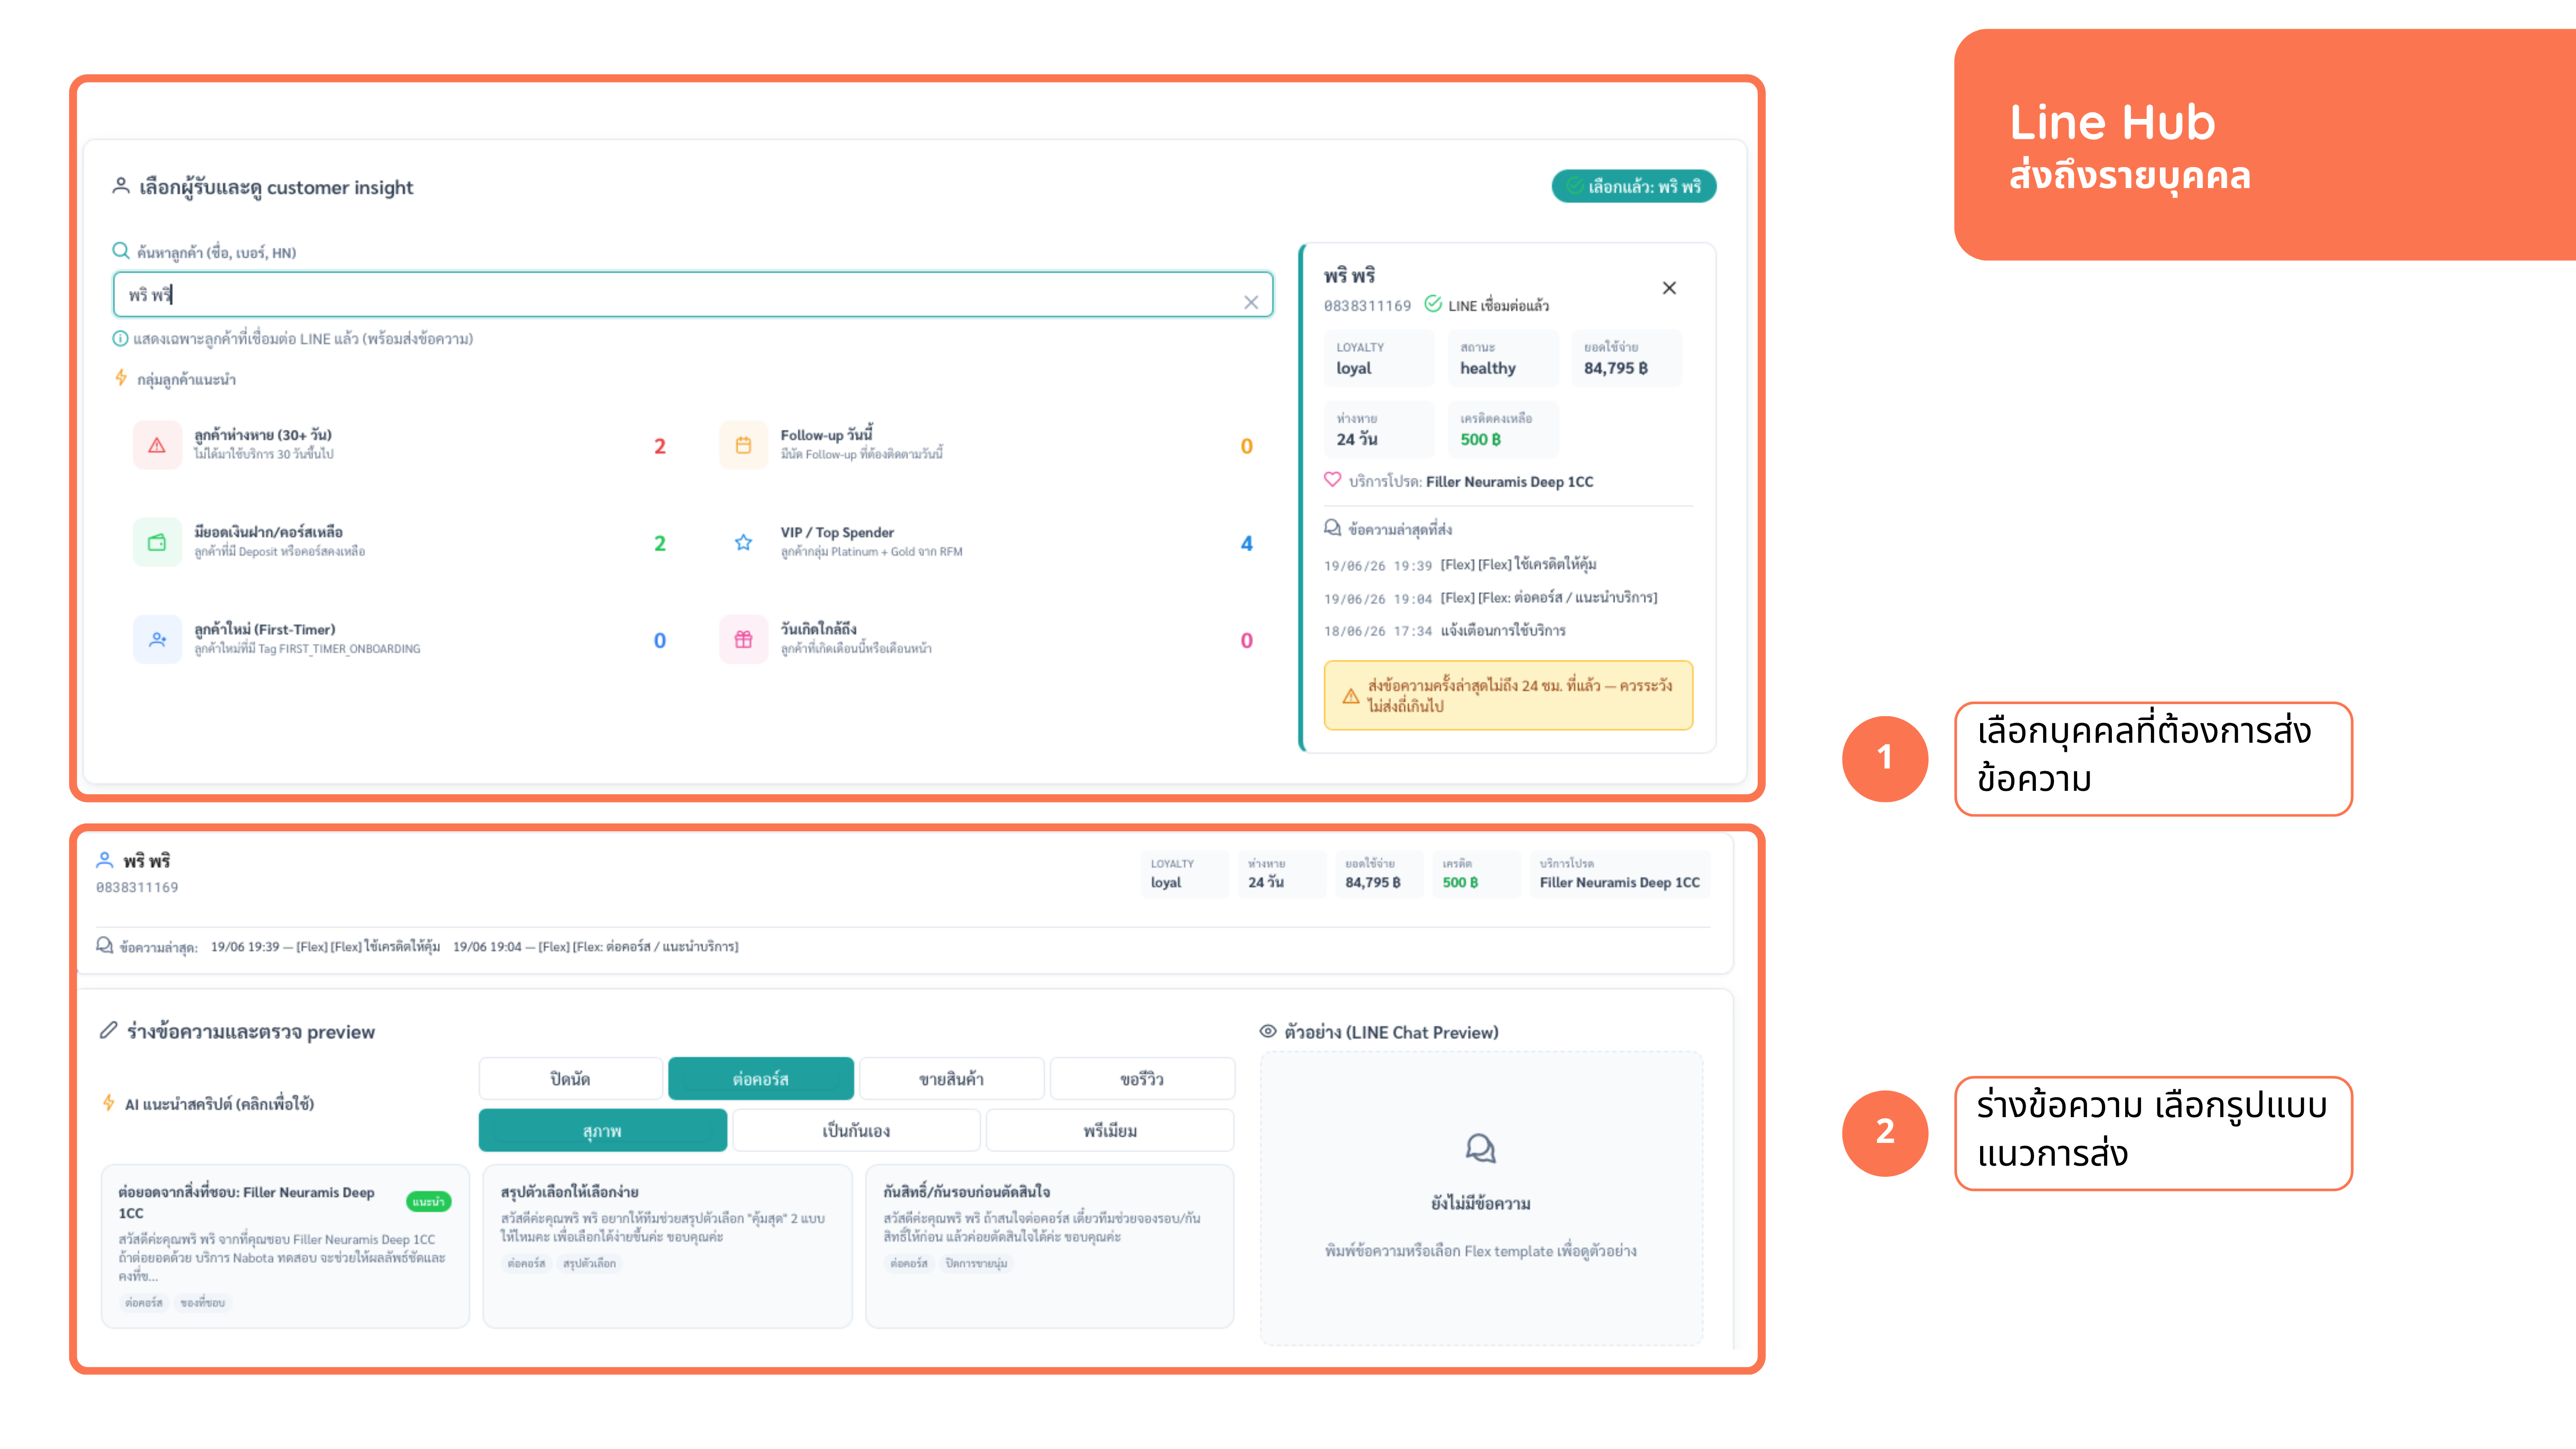The image size is (2576, 1449).
Task: Click the customer search field with พริ พริ
Action: 692,295
